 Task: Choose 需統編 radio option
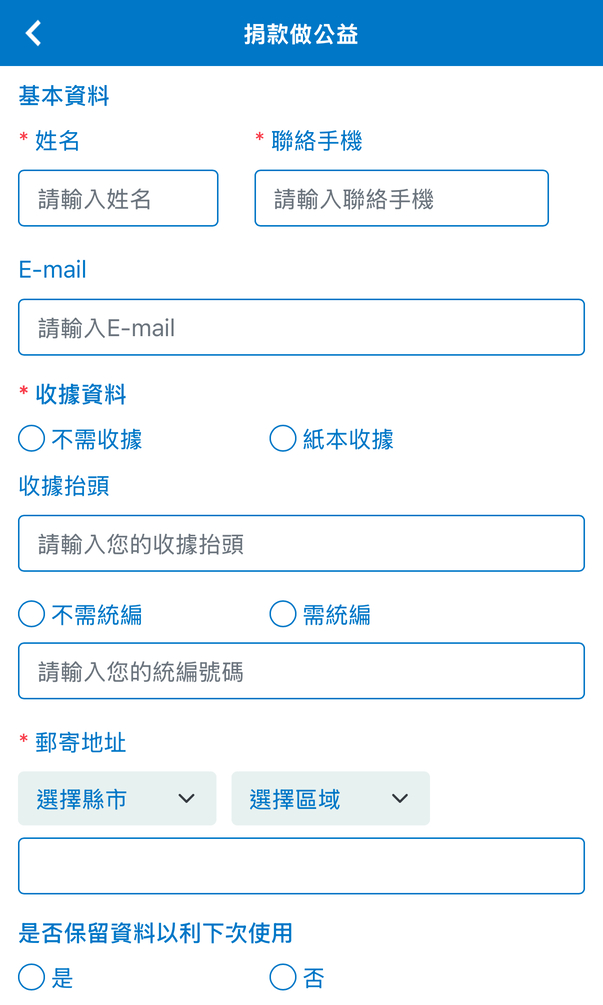tap(283, 614)
